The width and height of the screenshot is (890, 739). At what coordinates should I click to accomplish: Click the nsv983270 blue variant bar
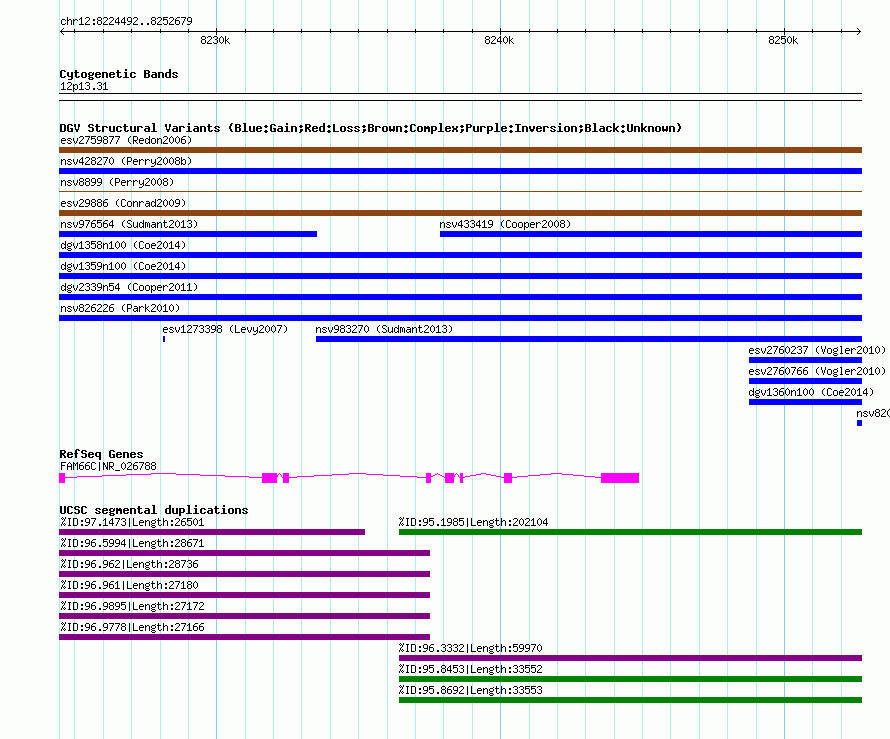pos(589,339)
